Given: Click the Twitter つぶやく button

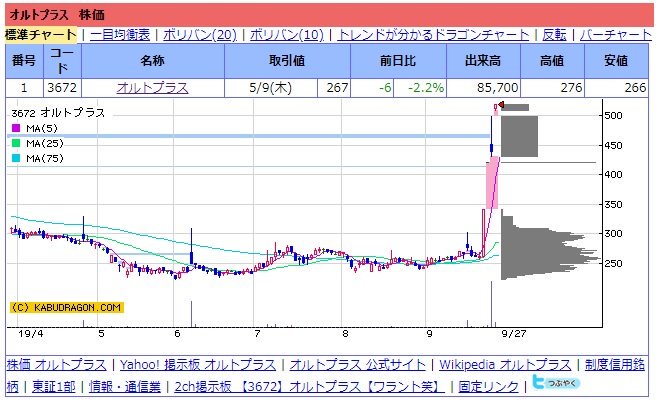Looking at the screenshot, I should [556, 382].
